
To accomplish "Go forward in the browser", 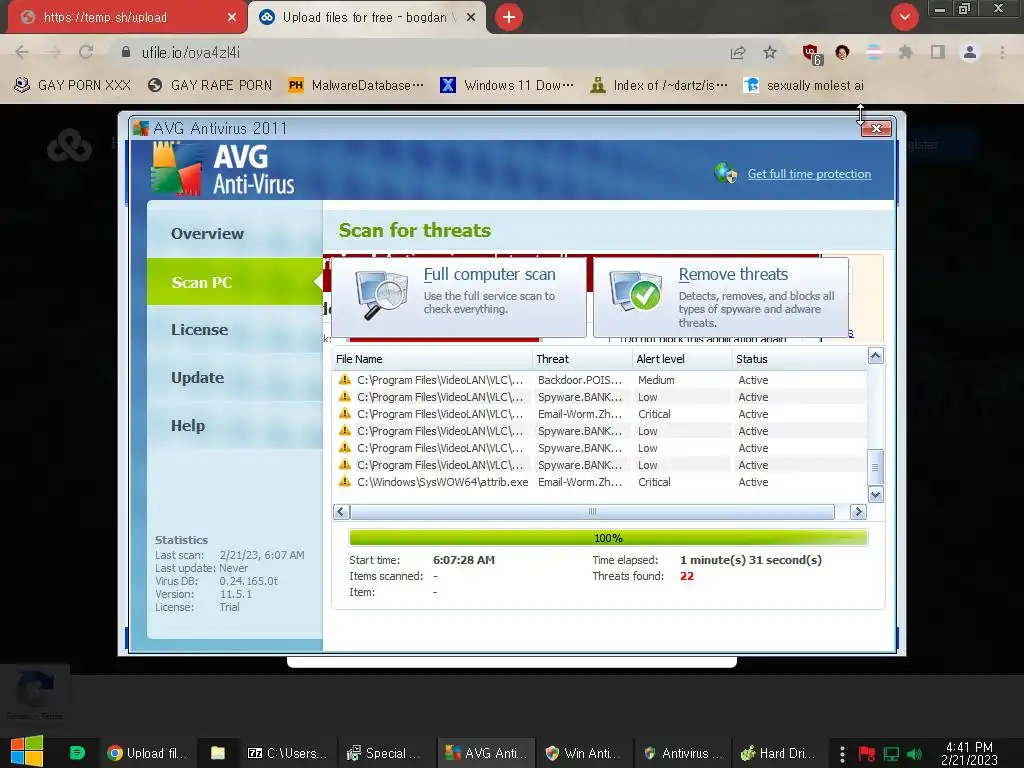I will 54,52.
